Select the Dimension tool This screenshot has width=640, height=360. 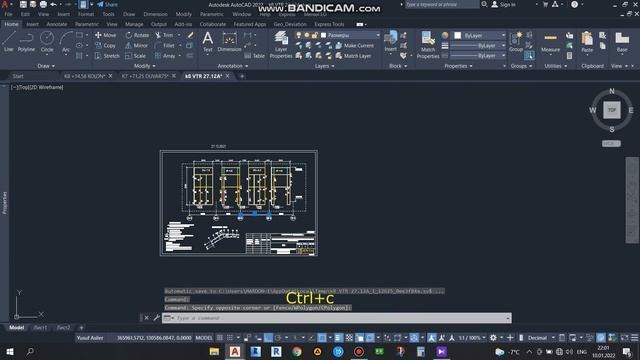[229, 42]
